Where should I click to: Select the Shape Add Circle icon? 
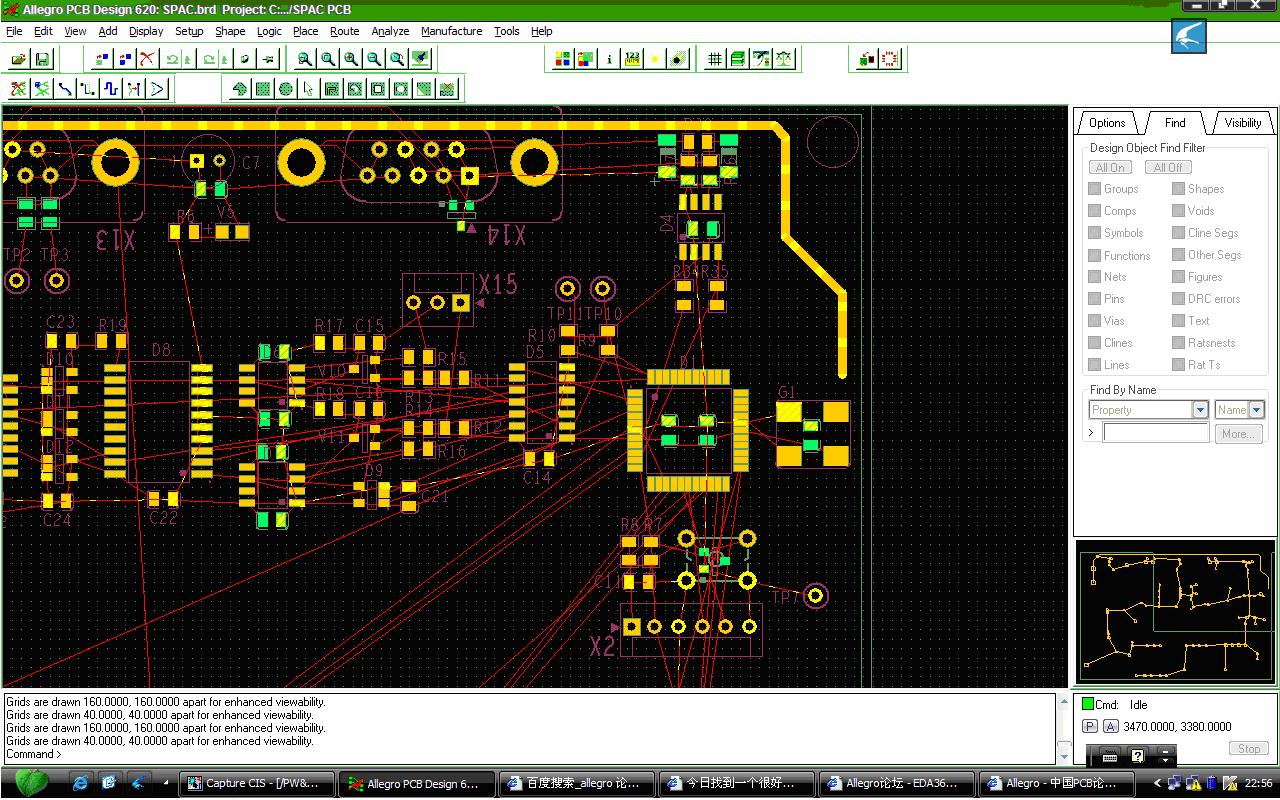(x=286, y=89)
